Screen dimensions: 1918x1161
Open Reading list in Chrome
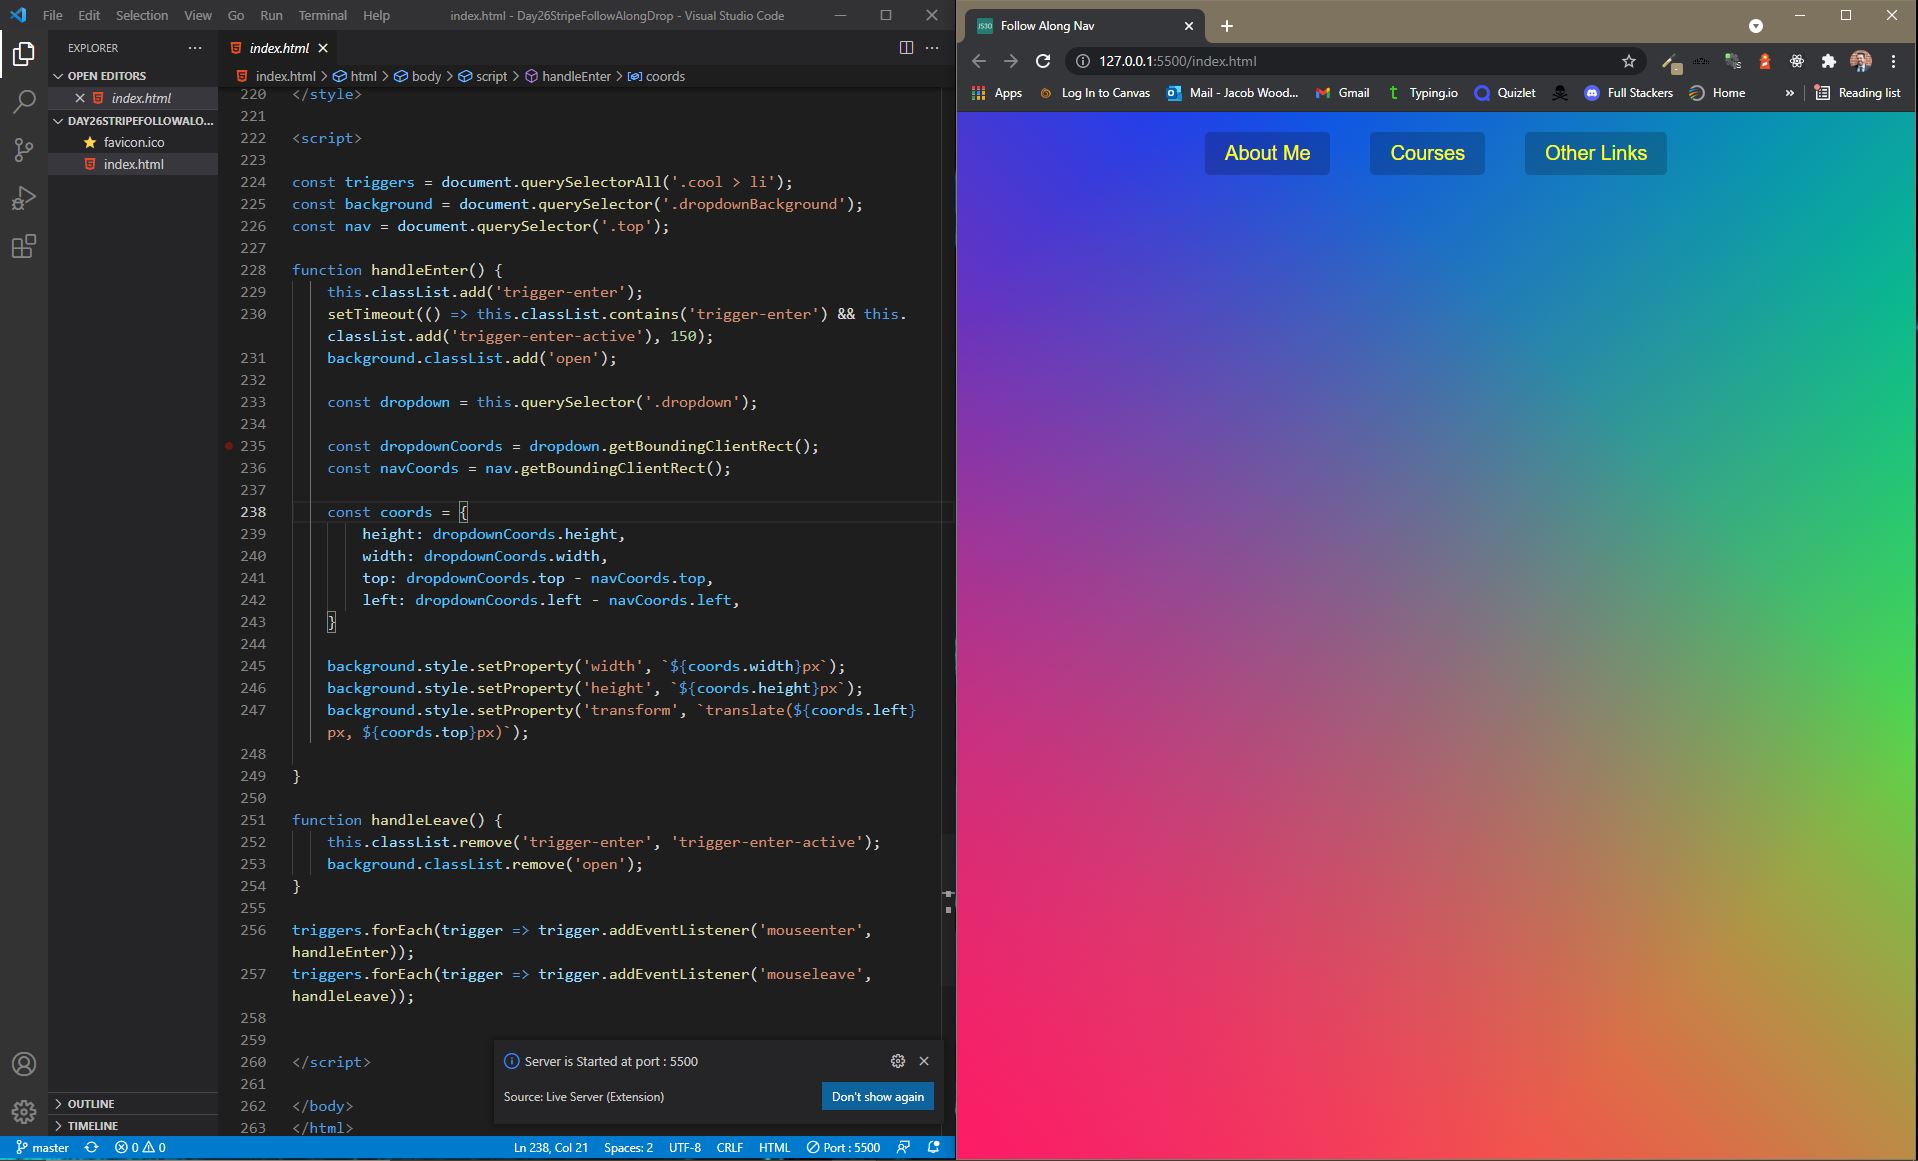click(1857, 93)
